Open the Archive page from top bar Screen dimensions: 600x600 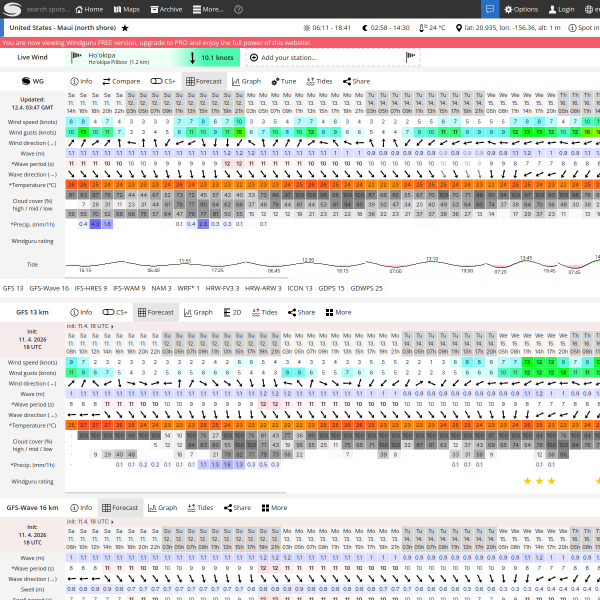[166, 9]
